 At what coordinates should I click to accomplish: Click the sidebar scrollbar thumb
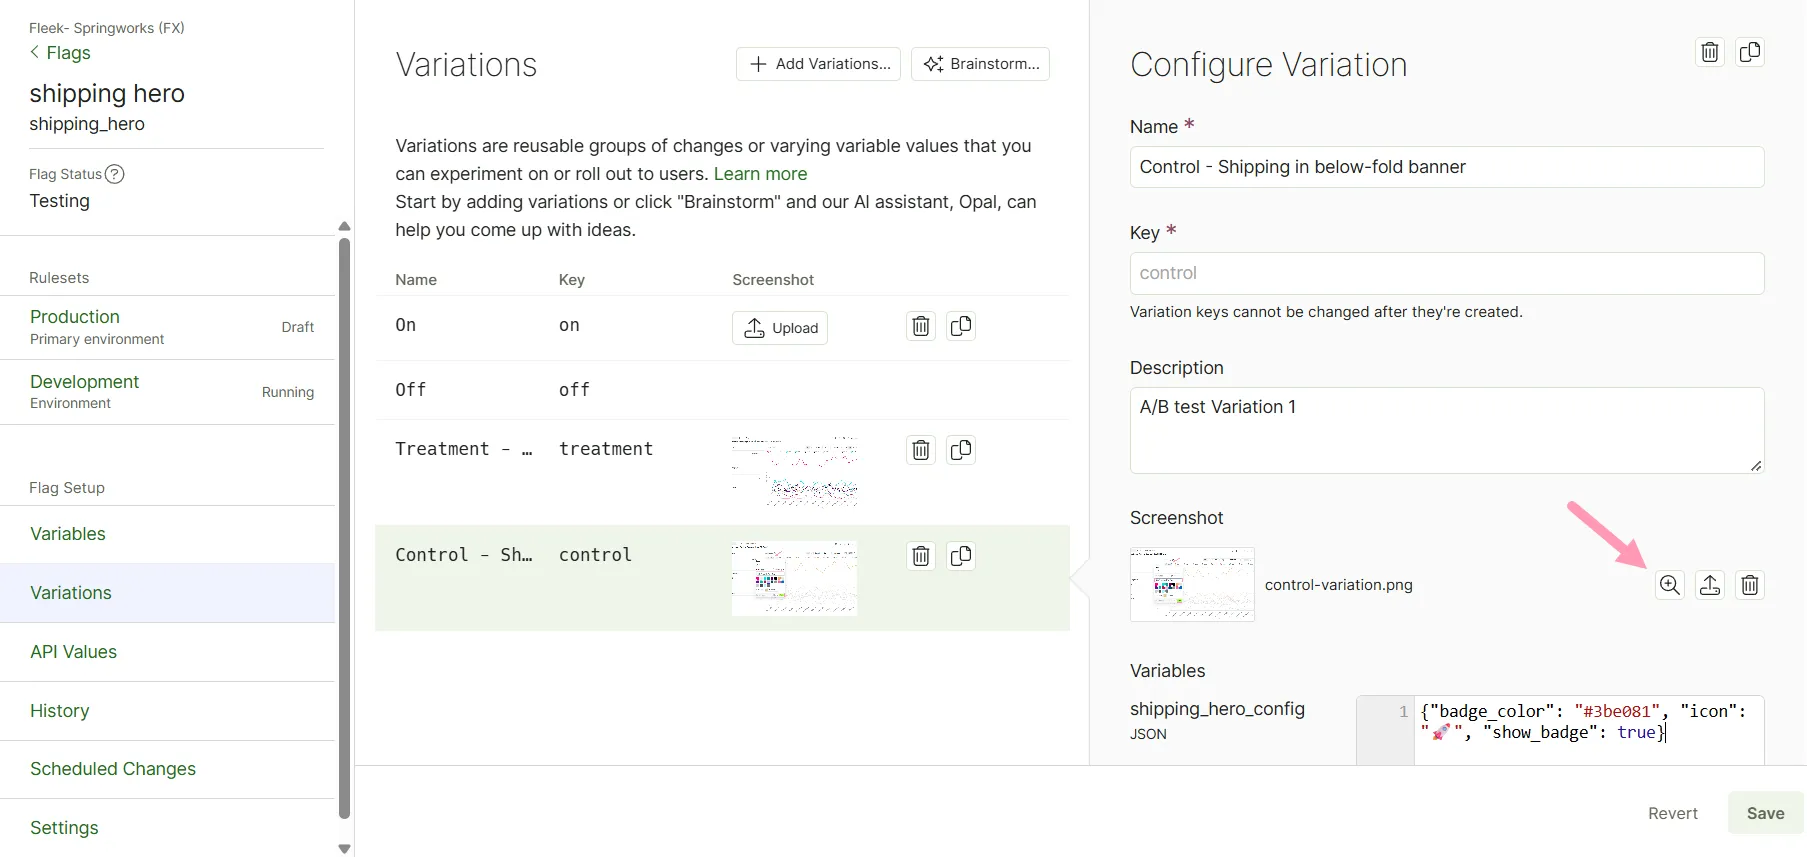pyautogui.click(x=344, y=529)
